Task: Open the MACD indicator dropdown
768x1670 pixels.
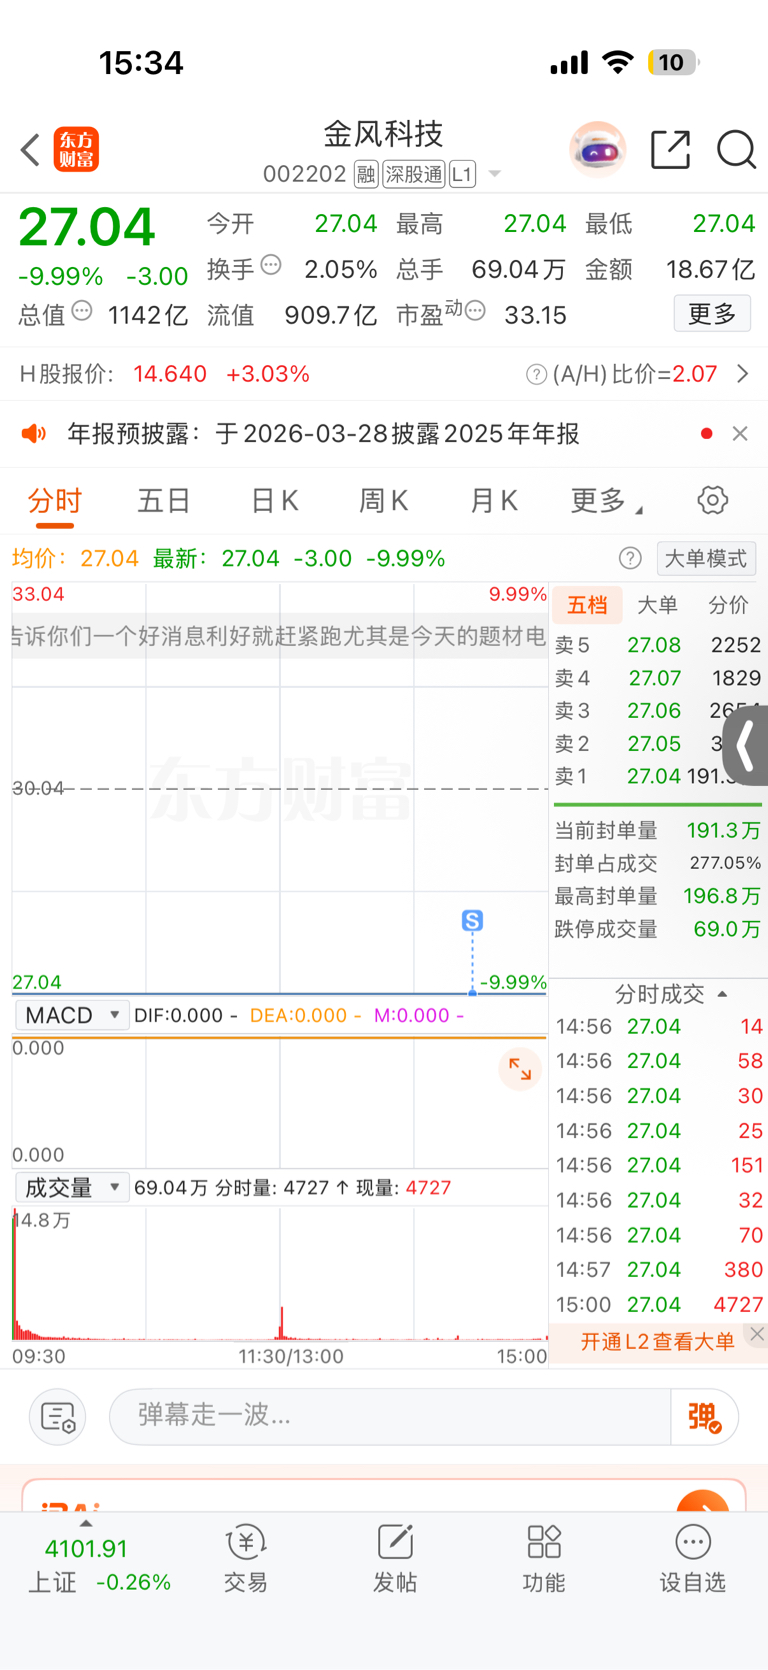Action: coord(72,1015)
